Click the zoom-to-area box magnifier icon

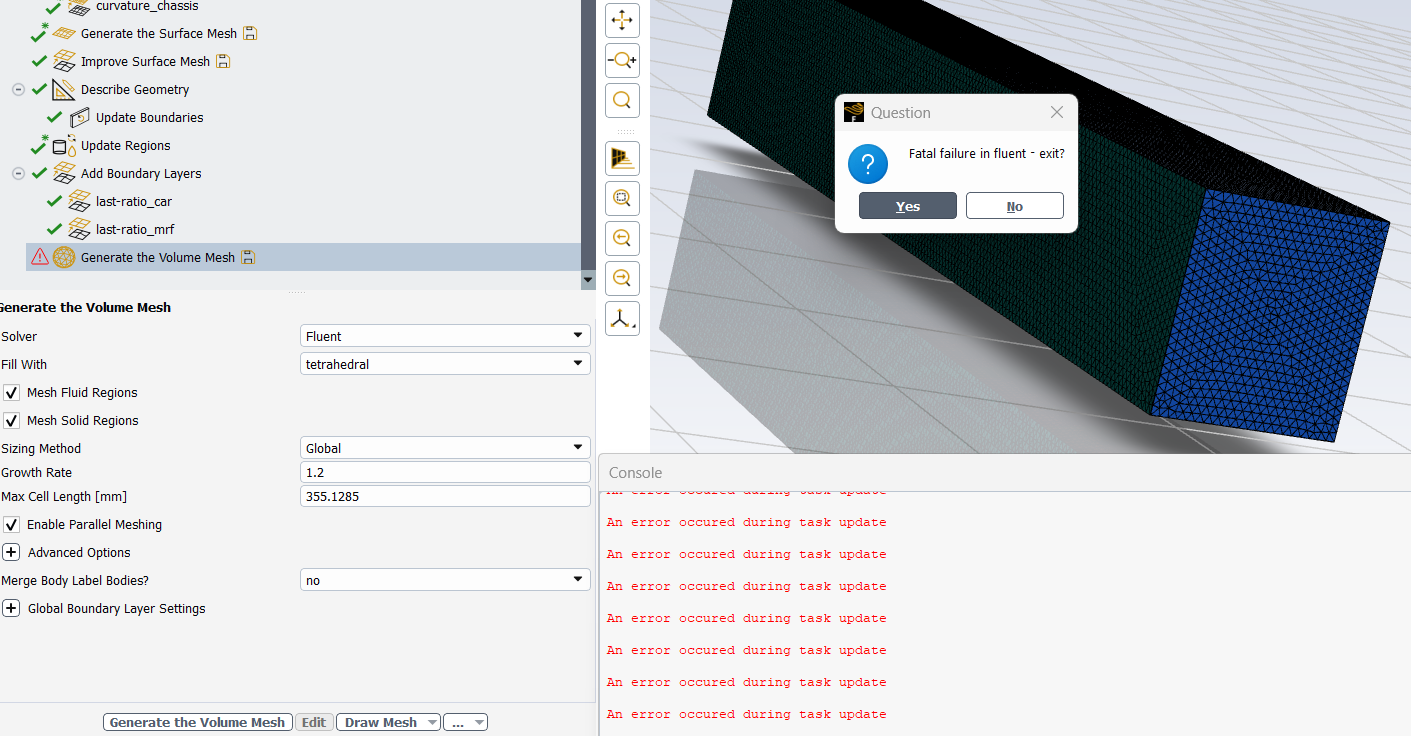coord(622,198)
